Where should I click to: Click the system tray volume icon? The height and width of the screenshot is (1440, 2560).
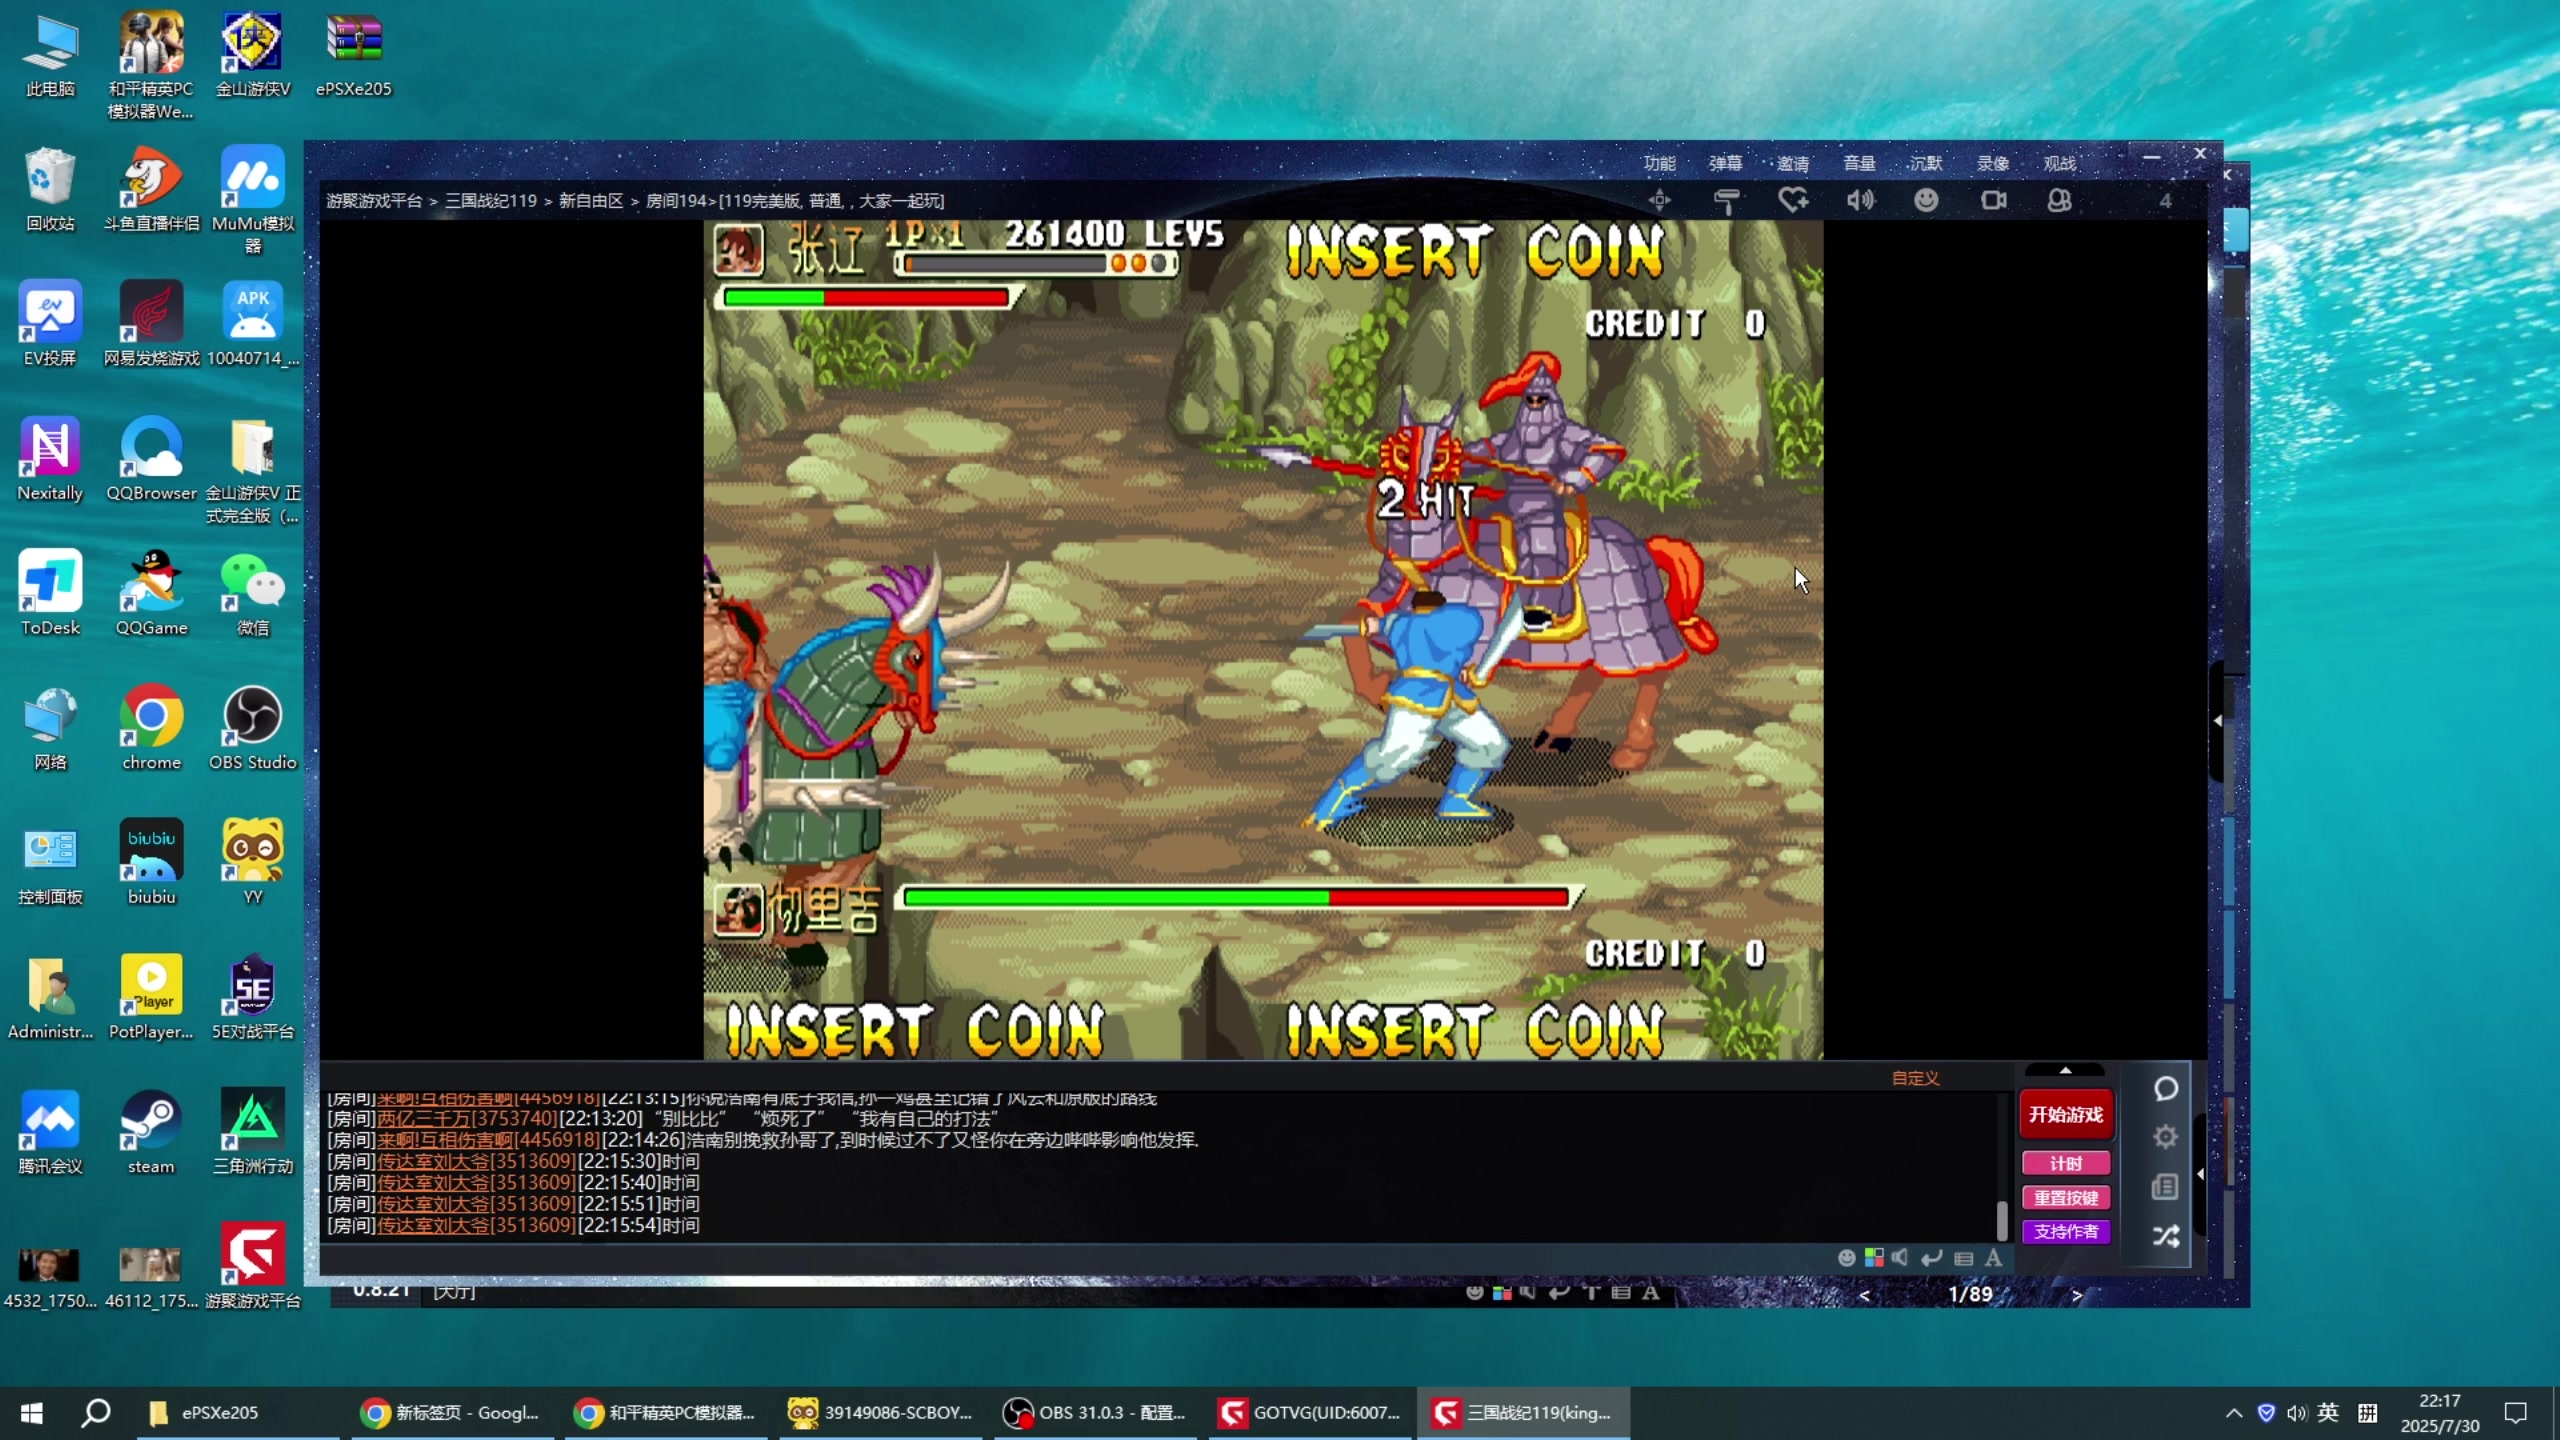click(2297, 1413)
